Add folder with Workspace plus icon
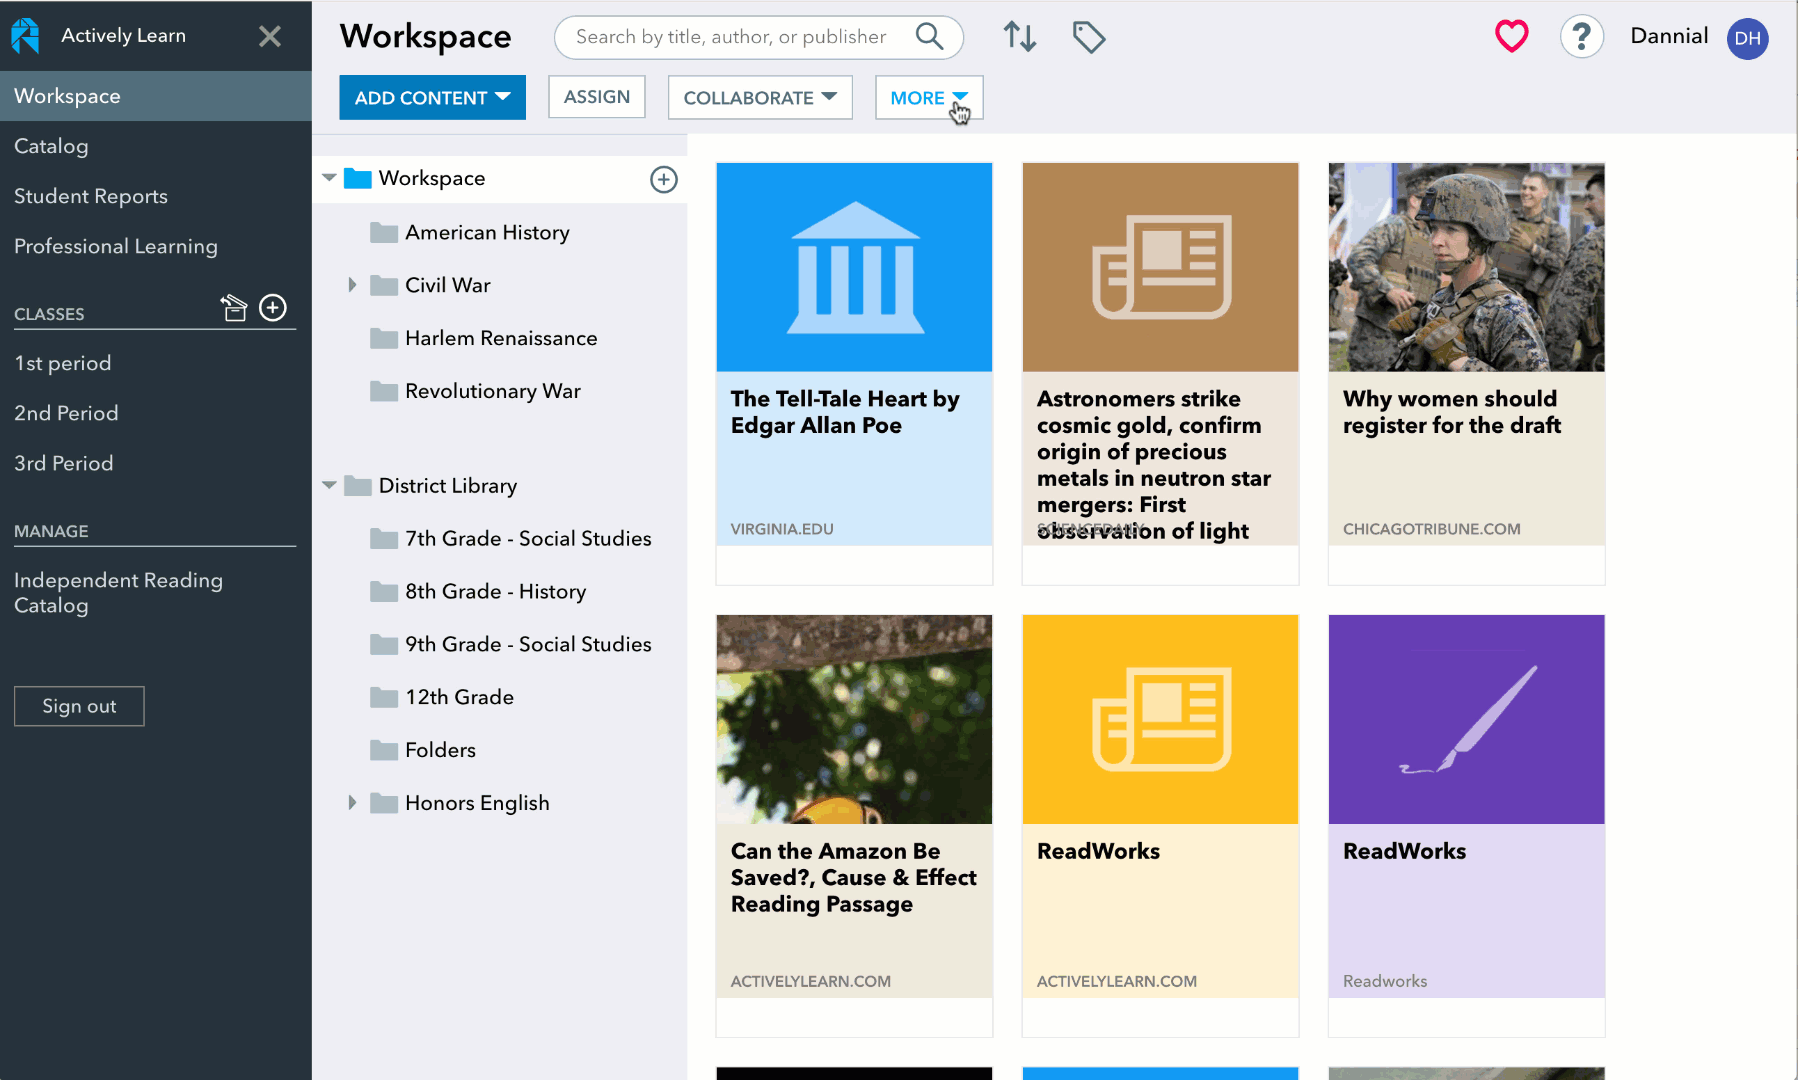Image resolution: width=1798 pixels, height=1080 pixels. click(664, 179)
